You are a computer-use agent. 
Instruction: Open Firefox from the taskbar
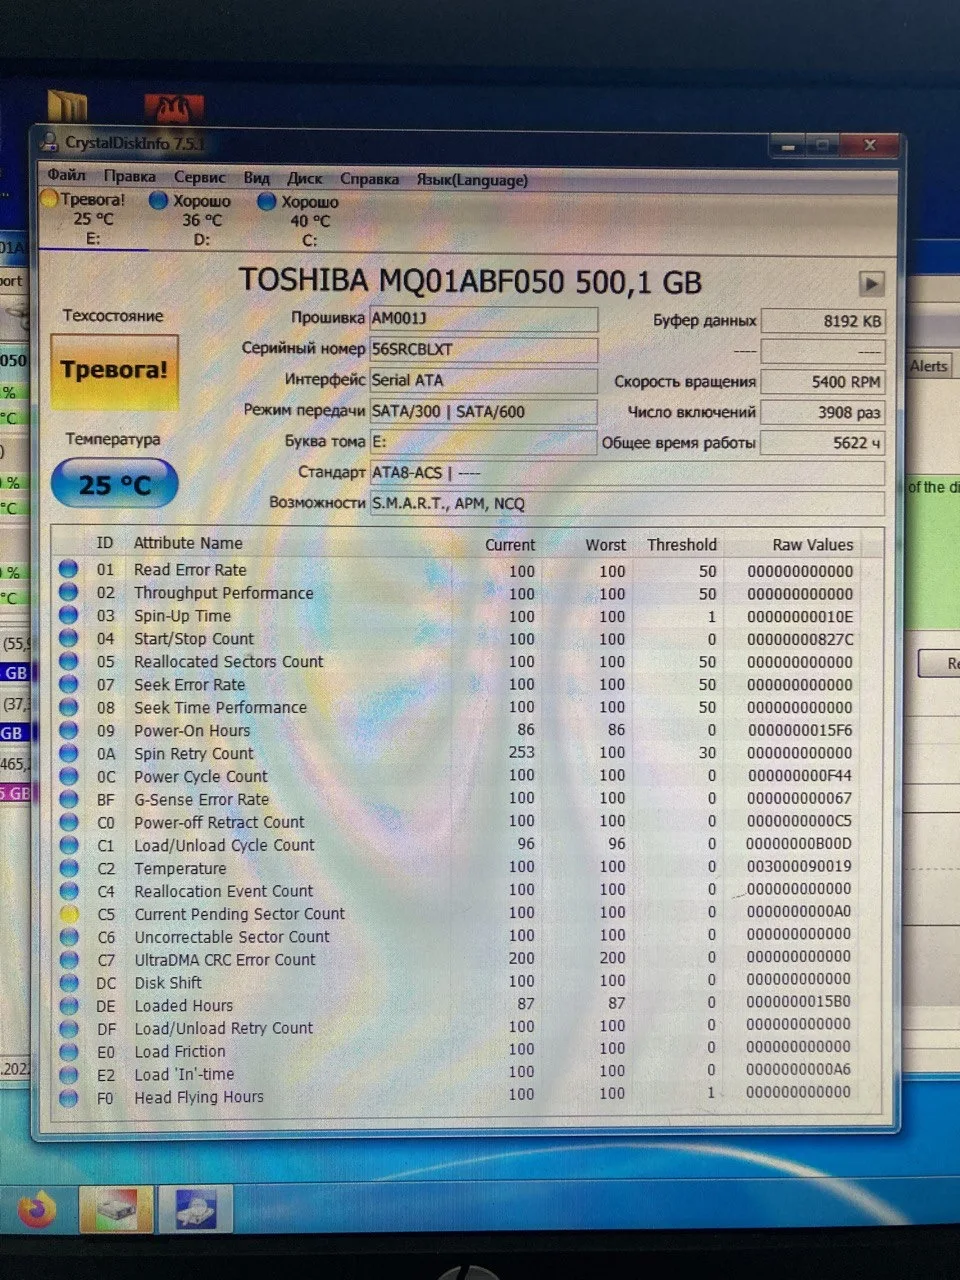[x=35, y=1211]
